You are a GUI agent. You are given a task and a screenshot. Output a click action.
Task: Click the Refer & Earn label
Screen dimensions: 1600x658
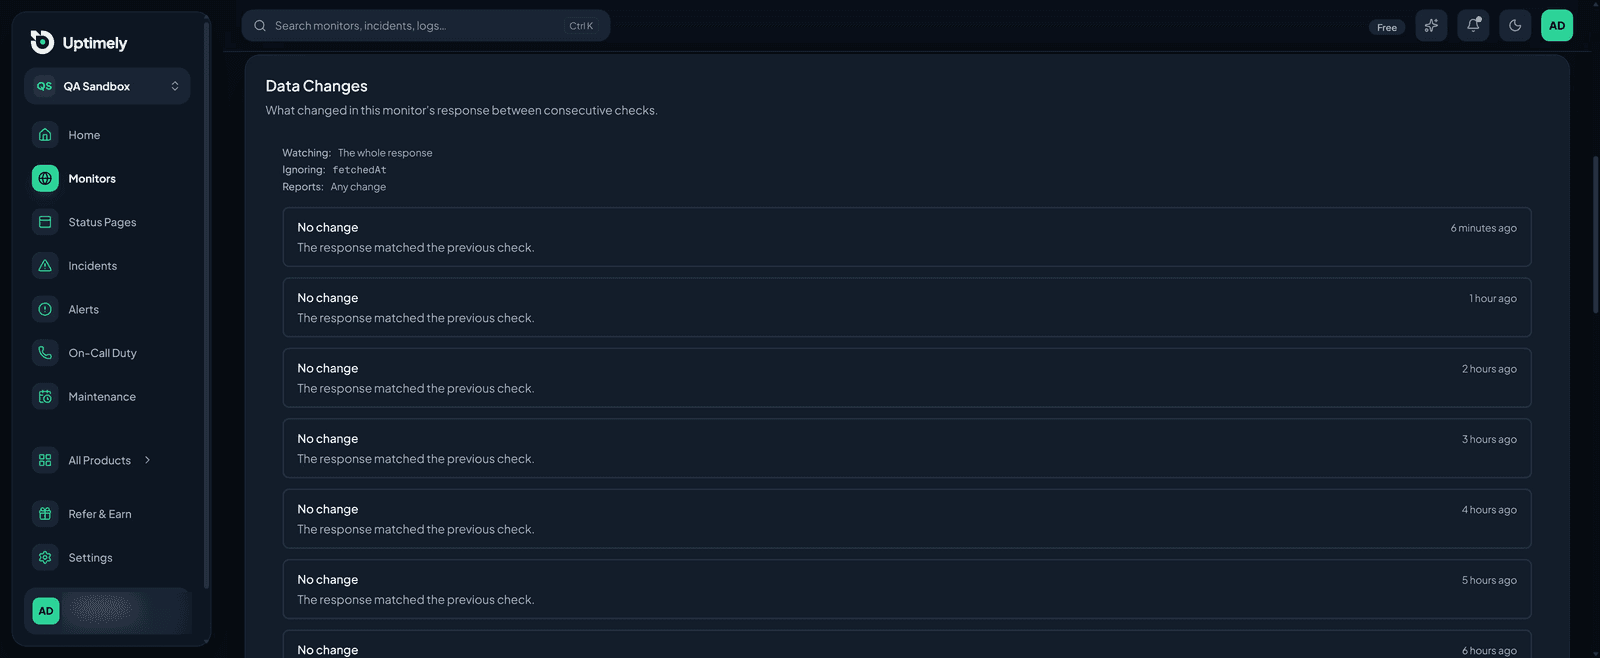[100, 514]
